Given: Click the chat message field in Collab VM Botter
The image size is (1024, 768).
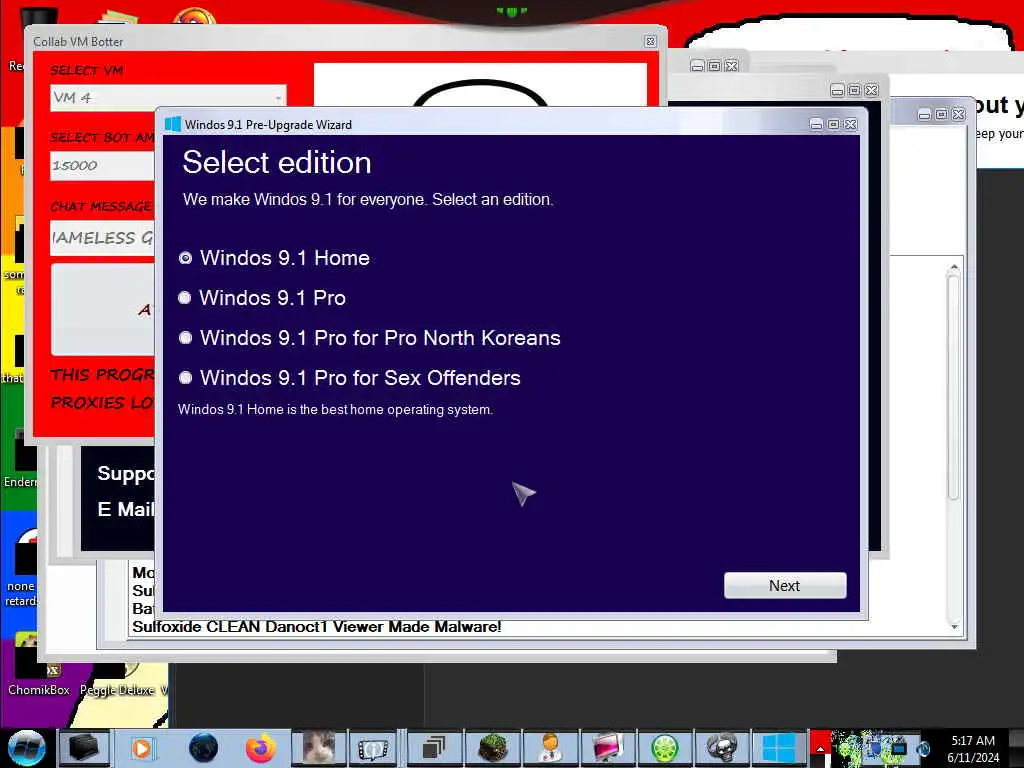Looking at the screenshot, I should point(103,238).
